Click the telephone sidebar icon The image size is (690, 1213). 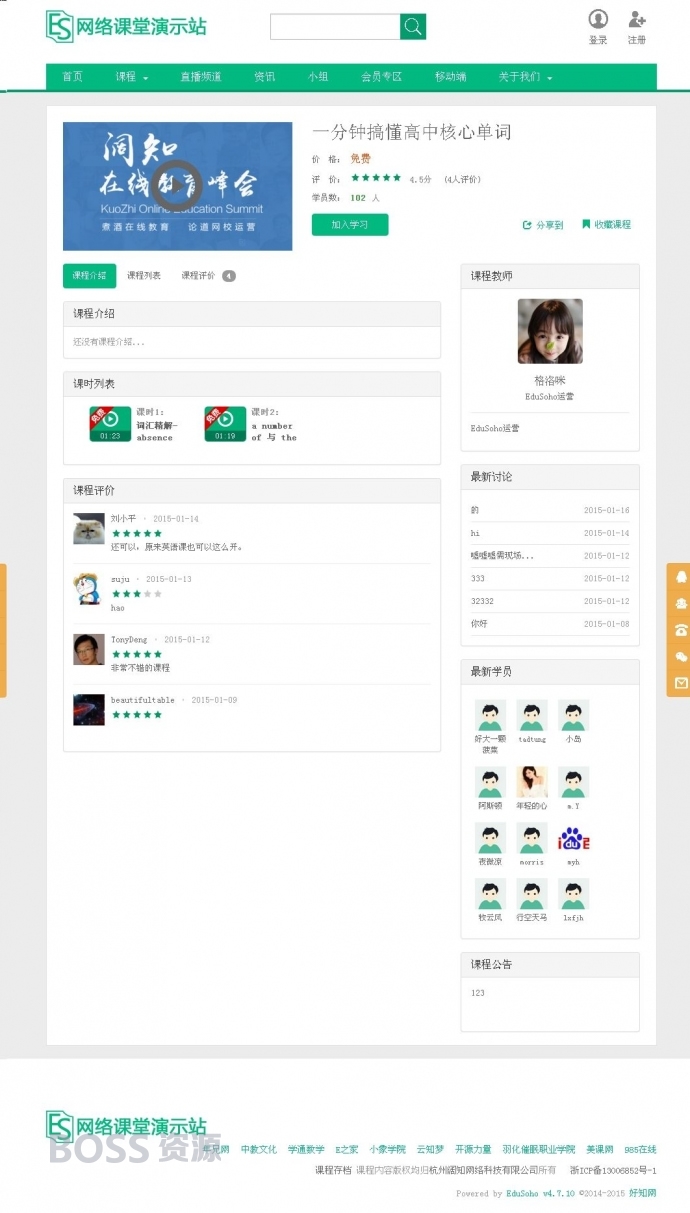point(681,630)
